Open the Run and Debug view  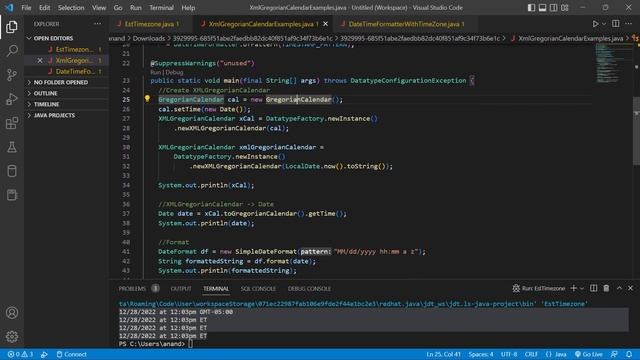12,99
